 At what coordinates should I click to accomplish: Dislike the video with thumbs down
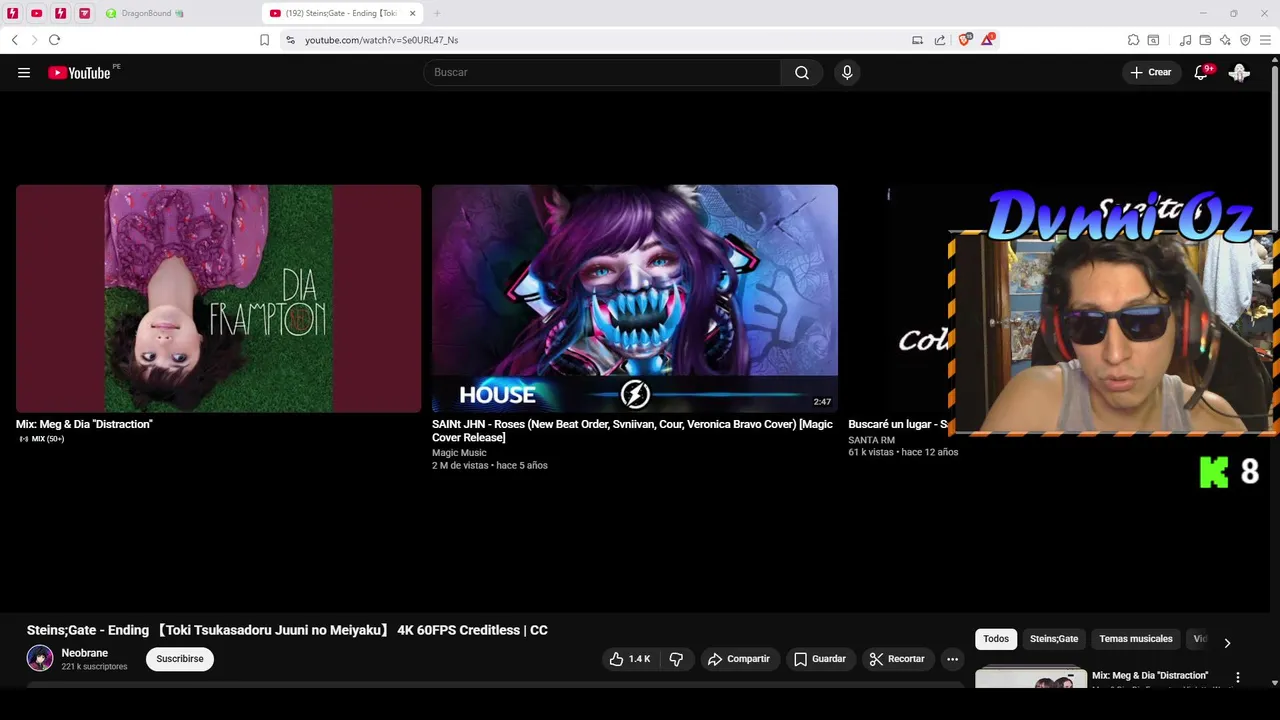pos(676,659)
